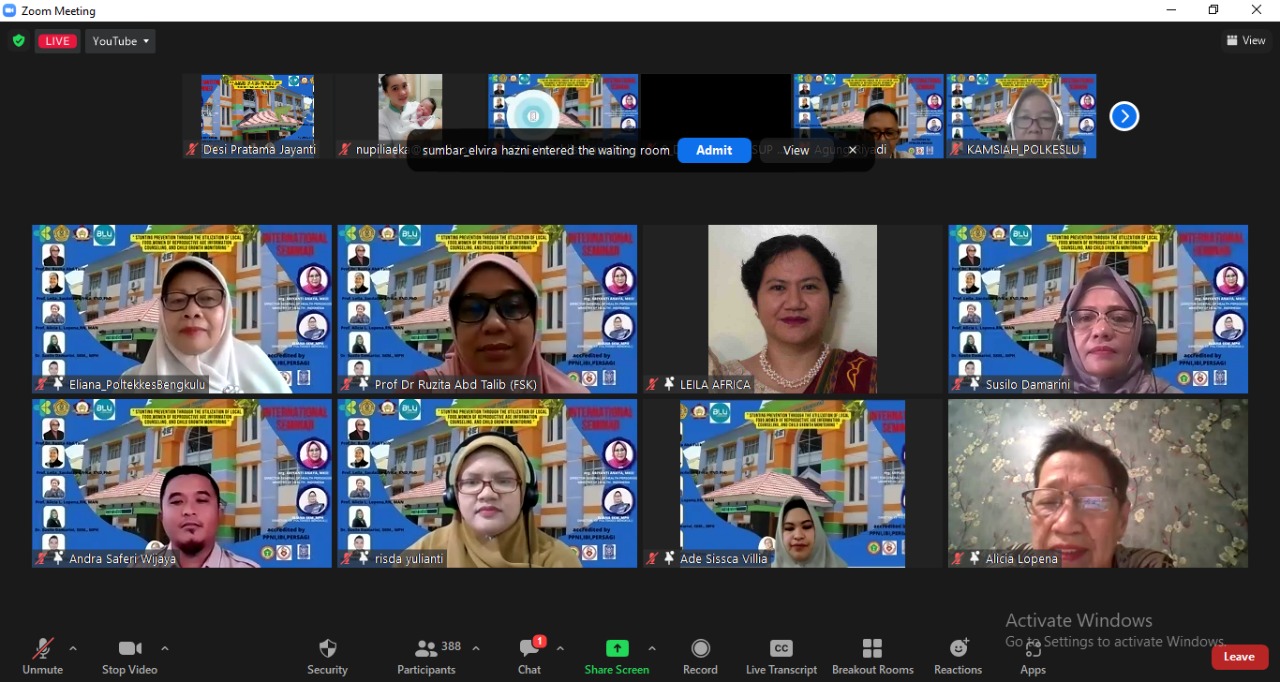Open the YouTube live stream dropdown

pos(120,41)
